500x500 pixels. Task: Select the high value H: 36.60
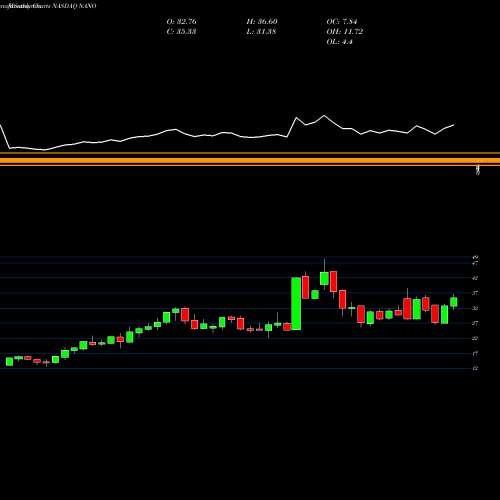click(x=262, y=22)
